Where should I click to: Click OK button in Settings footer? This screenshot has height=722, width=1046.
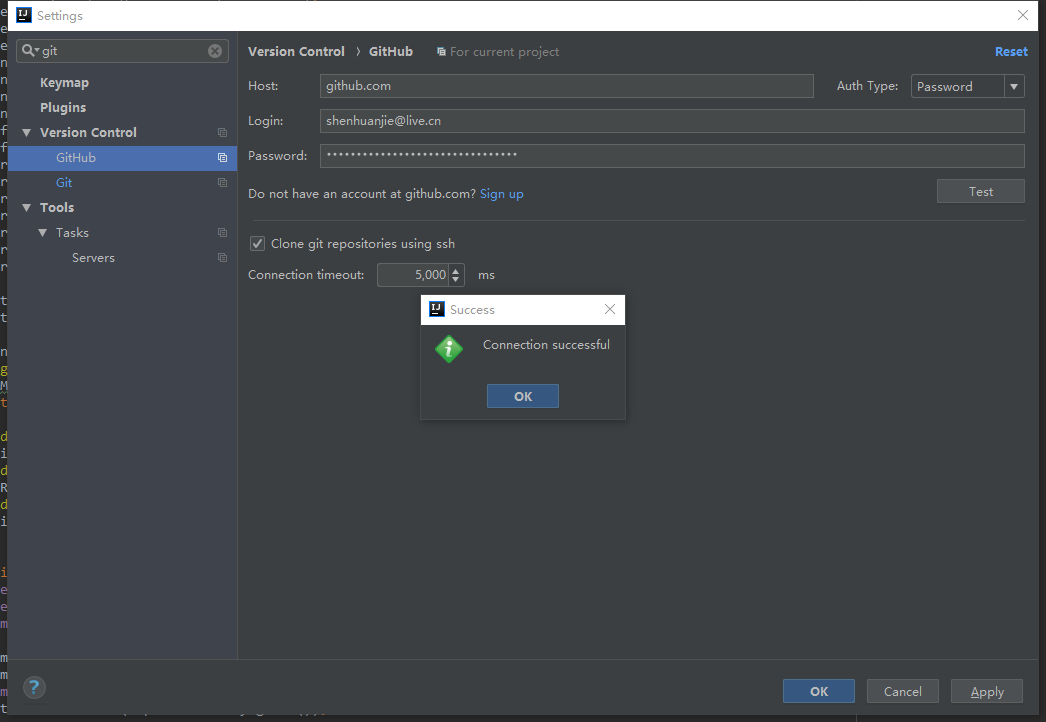pos(819,691)
